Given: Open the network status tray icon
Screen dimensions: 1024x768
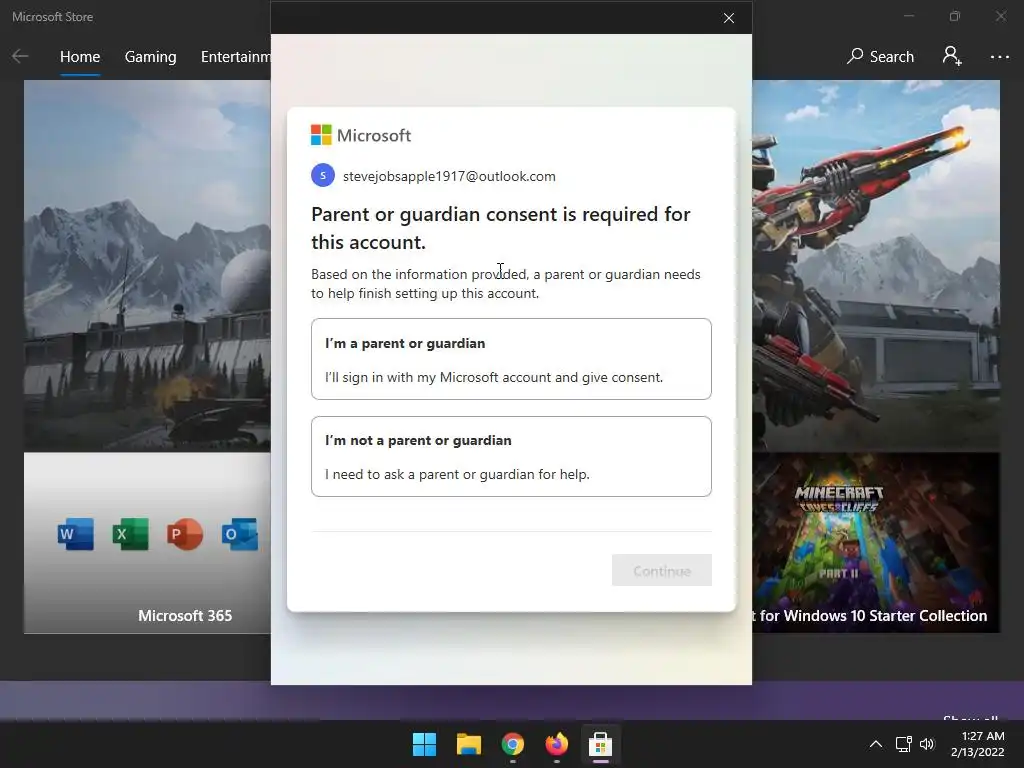Looking at the screenshot, I should [x=903, y=744].
